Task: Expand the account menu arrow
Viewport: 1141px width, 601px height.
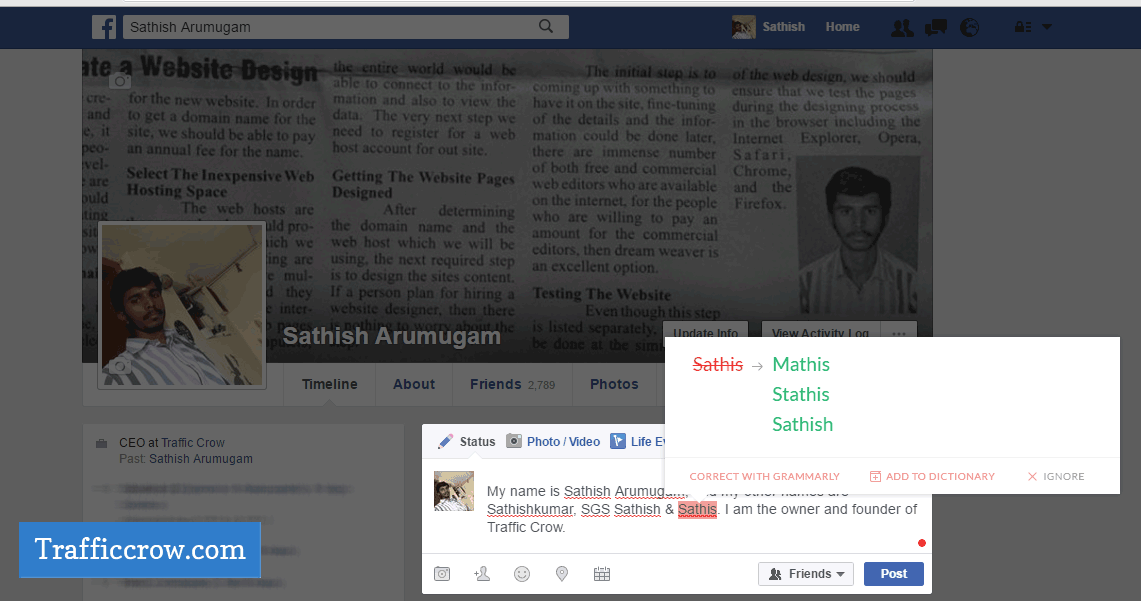Action: click(1047, 27)
